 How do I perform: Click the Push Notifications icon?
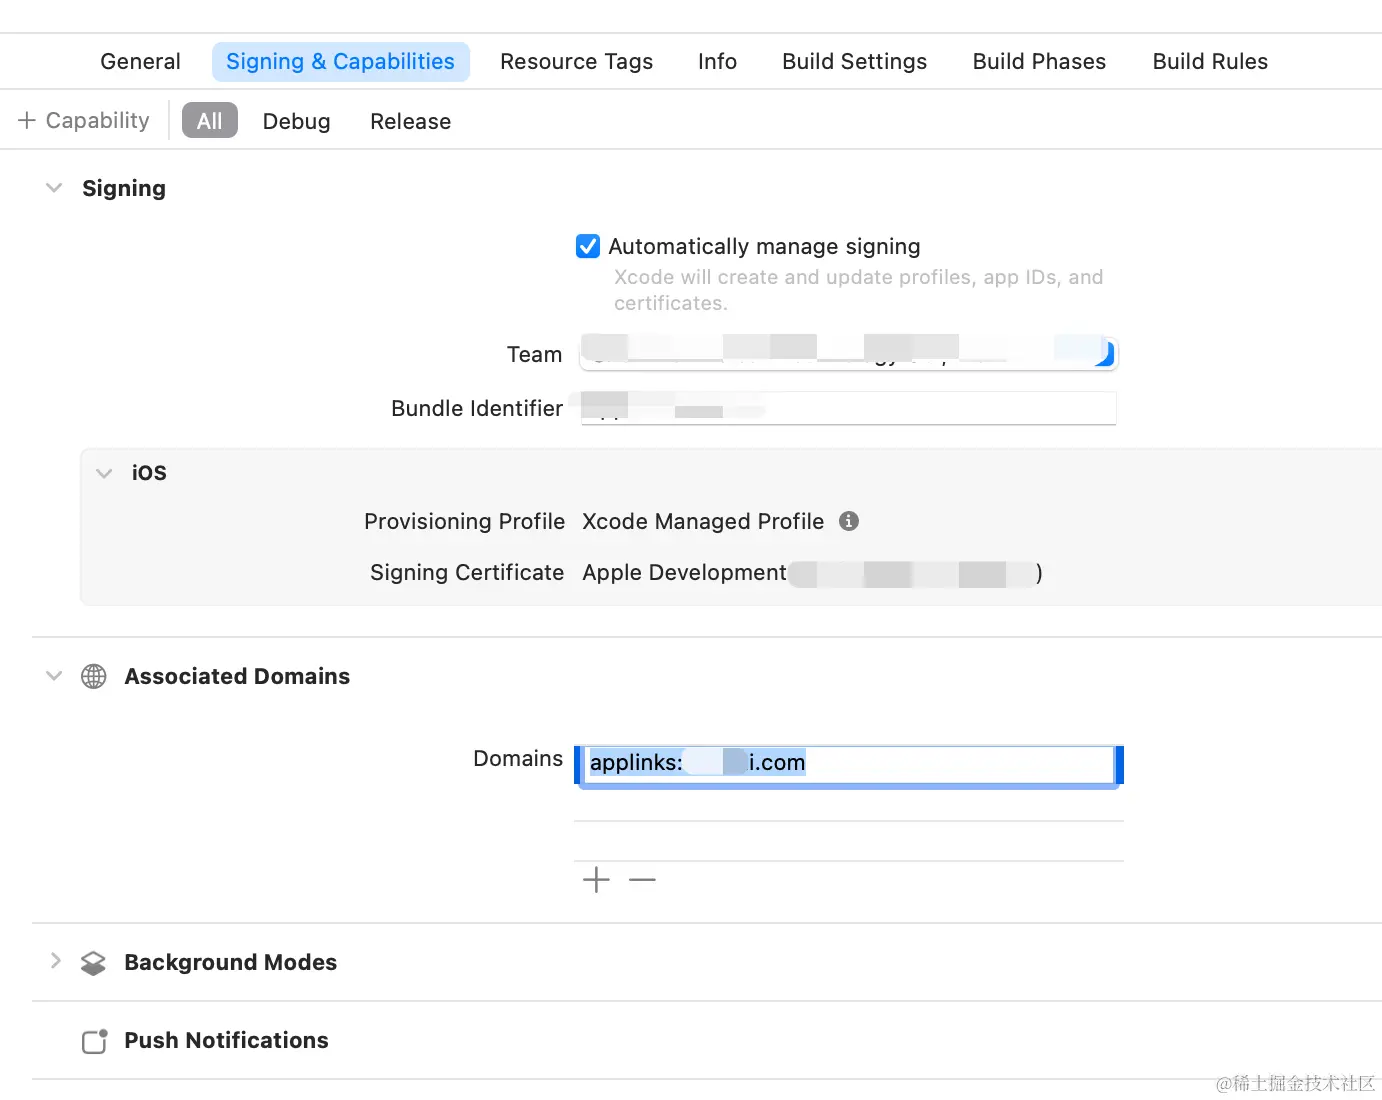94,1041
